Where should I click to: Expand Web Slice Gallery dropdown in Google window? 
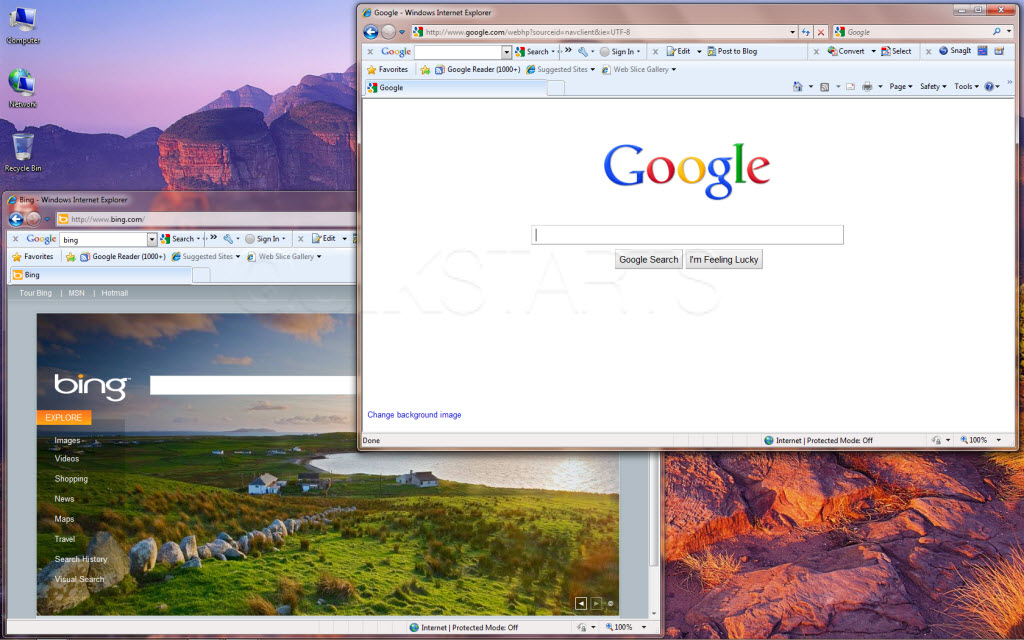673,69
